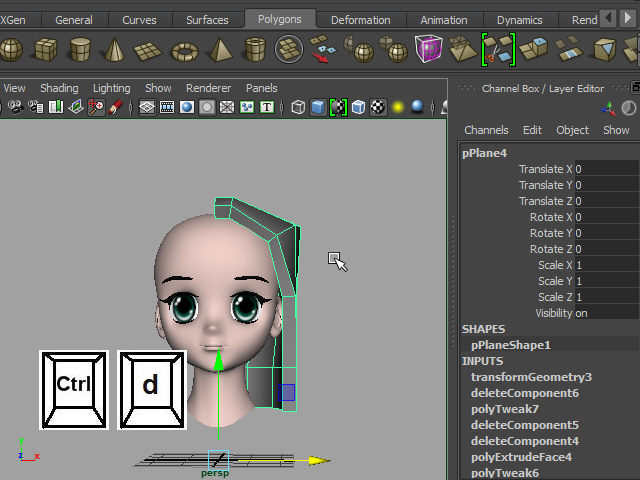Create a polygon sphere from the shelf
Screen dimensions: 640x480
coord(11,50)
